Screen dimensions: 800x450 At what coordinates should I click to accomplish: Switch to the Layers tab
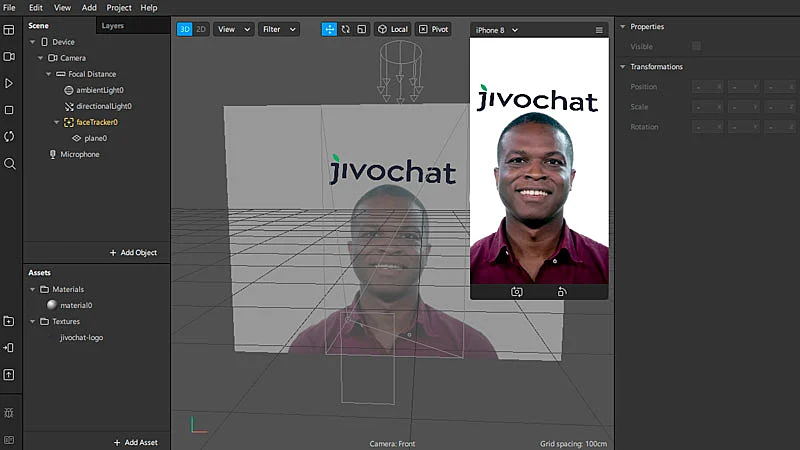click(113, 25)
